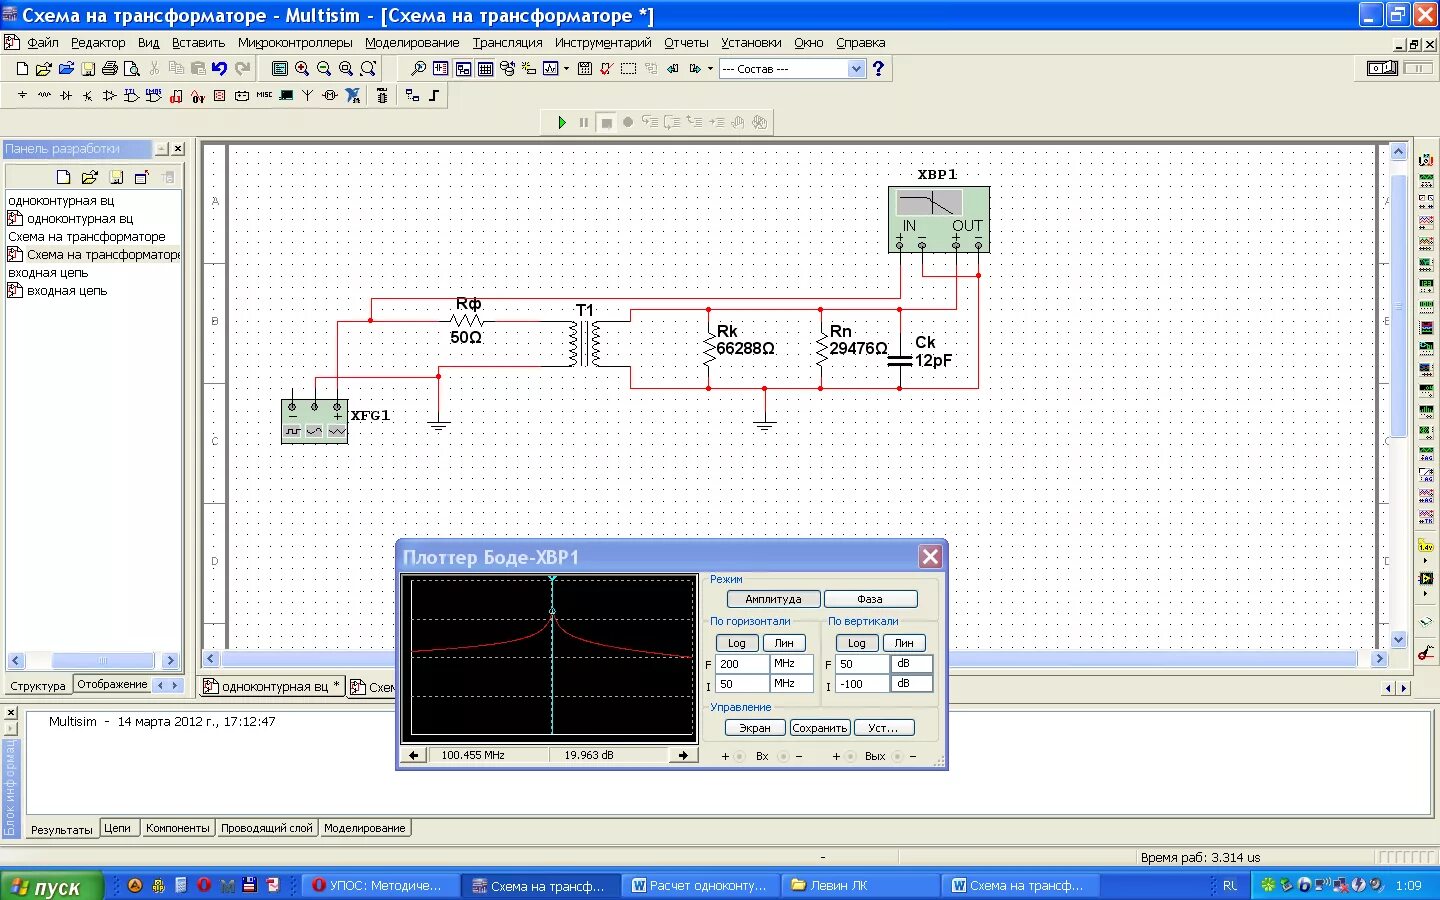This screenshot has height=900, width=1440.
Task: Select Амплитуда mode in Bode plotter
Action: click(774, 599)
